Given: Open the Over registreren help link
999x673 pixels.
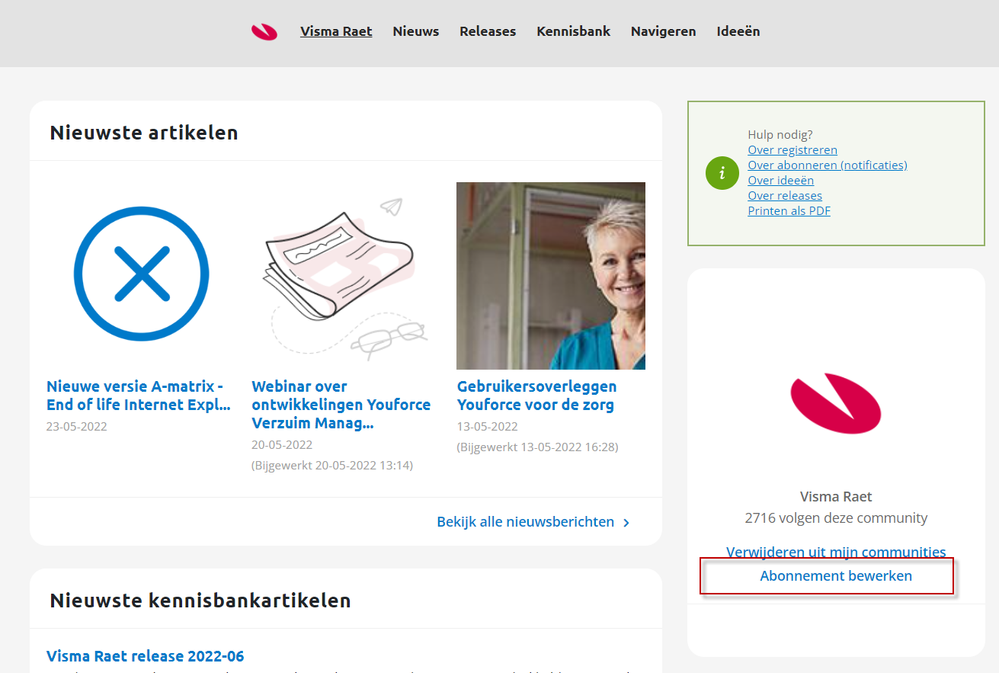Looking at the screenshot, I should pos(792,150).
